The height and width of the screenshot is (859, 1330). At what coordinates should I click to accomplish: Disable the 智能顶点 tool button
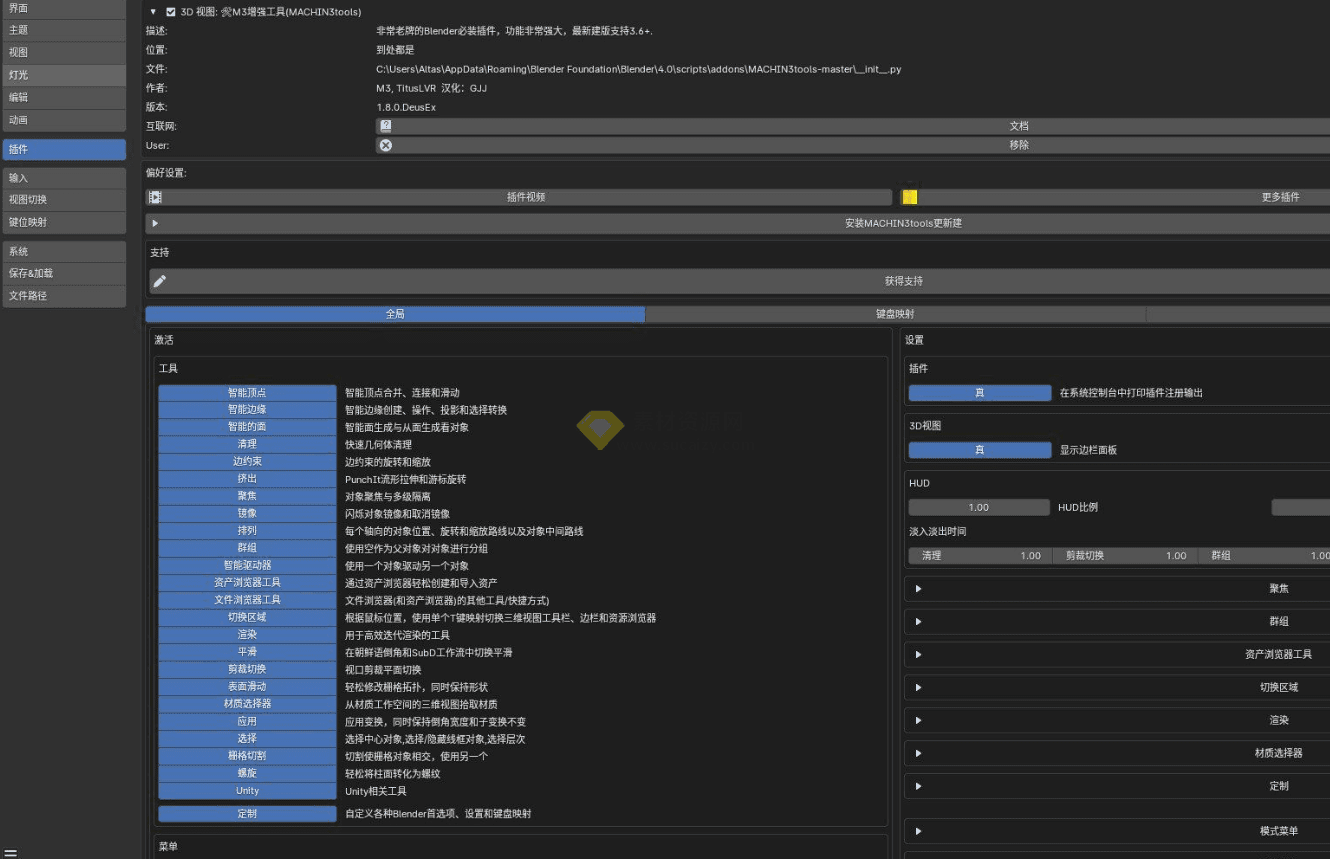pyautogui.click(x=246, y=392)
